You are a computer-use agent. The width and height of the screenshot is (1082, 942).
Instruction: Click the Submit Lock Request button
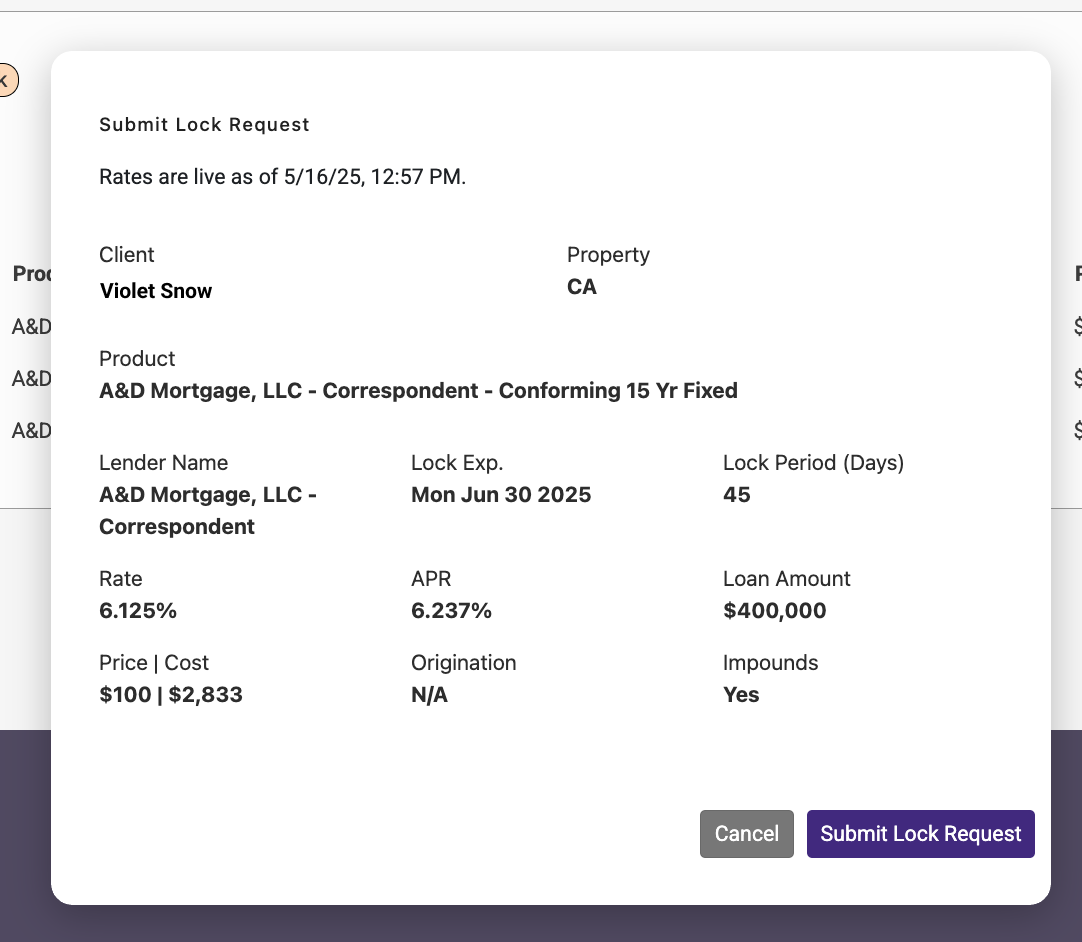pyautogui.click(x=921, y=834)
